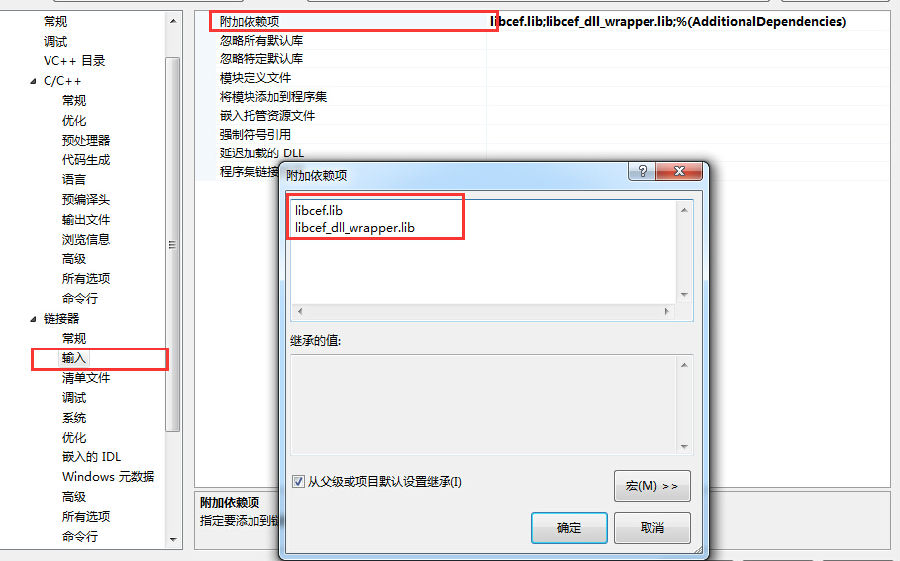Click the down arrow of dependencies text box scrollbar

point(684,295)
